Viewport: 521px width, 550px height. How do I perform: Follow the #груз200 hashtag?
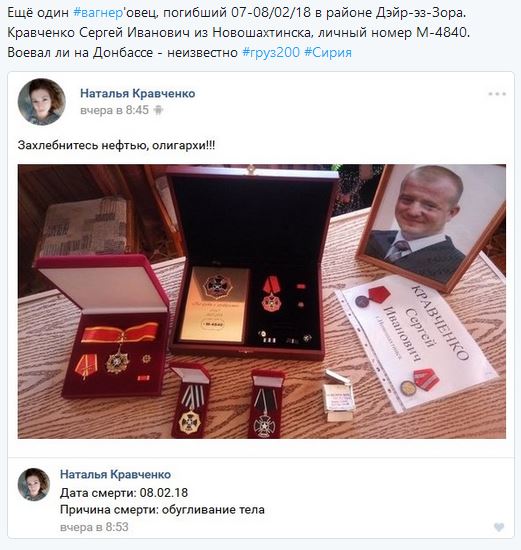coord(271,53)
